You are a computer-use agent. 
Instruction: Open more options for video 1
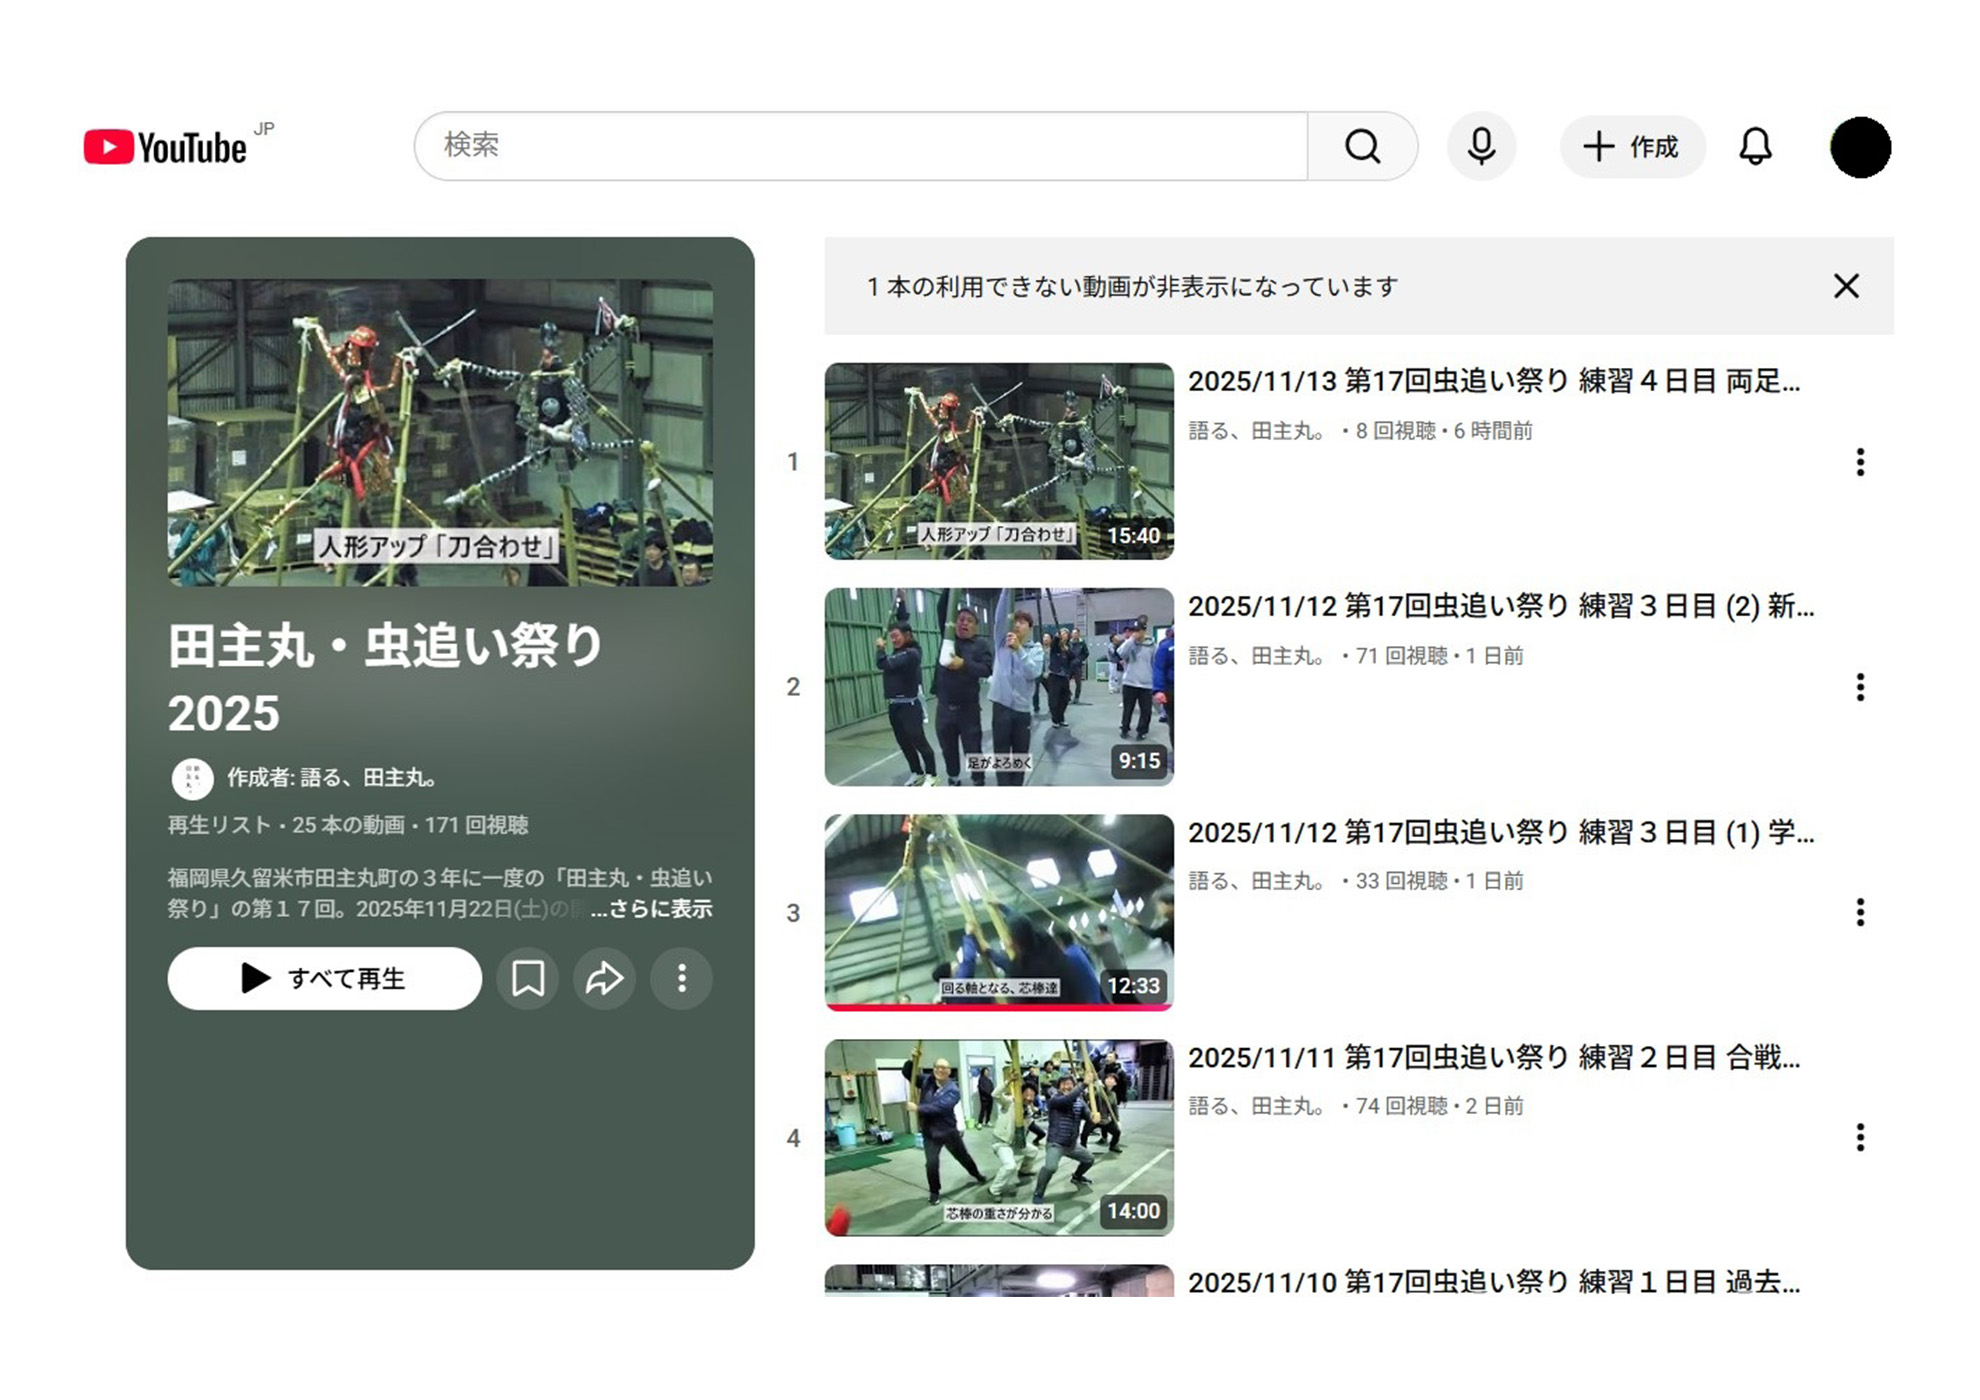point(1859,462)
